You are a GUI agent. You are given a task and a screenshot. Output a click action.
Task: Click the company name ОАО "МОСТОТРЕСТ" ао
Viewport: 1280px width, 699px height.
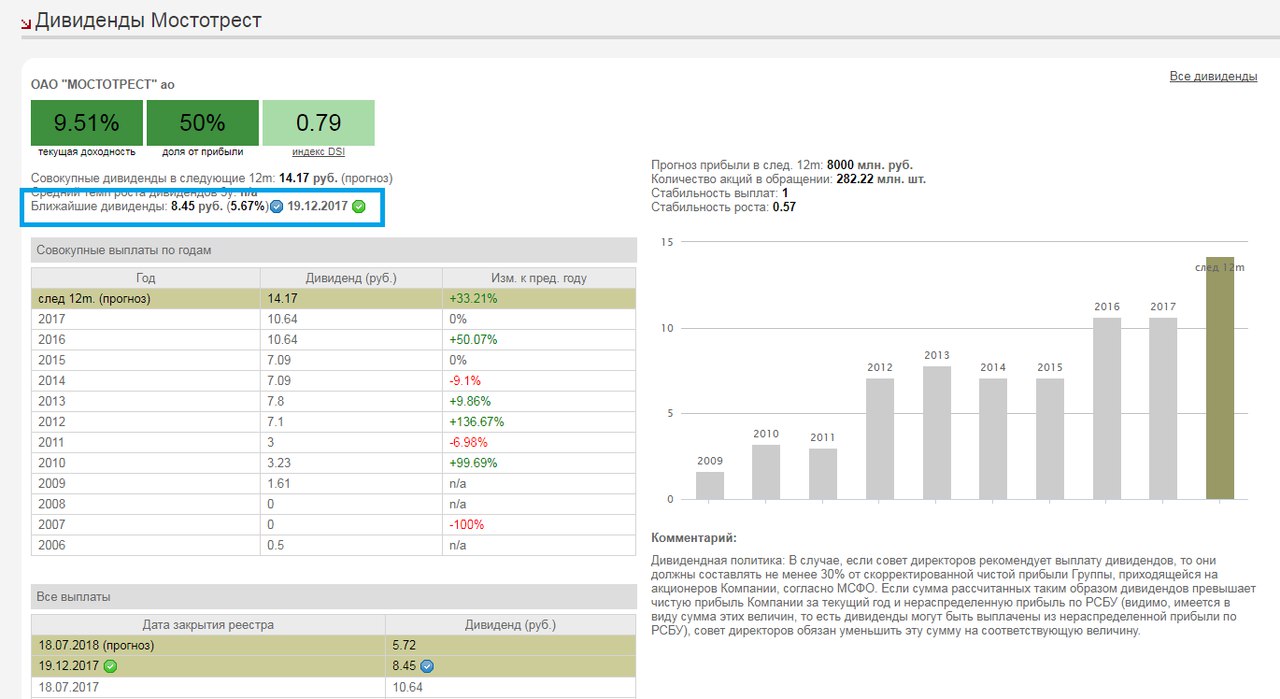click(103, 84)
